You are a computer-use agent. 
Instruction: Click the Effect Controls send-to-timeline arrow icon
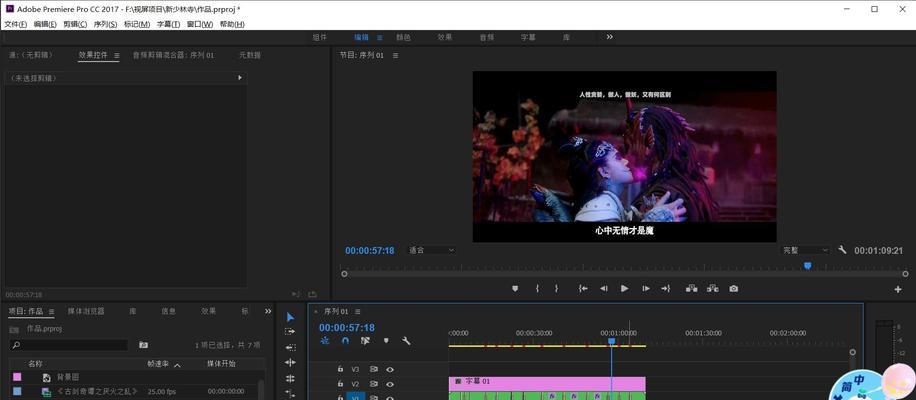coord(295,294)
